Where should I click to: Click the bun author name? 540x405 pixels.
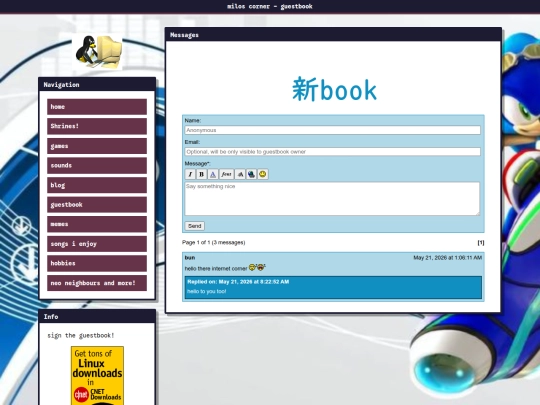tap(190, 258)
